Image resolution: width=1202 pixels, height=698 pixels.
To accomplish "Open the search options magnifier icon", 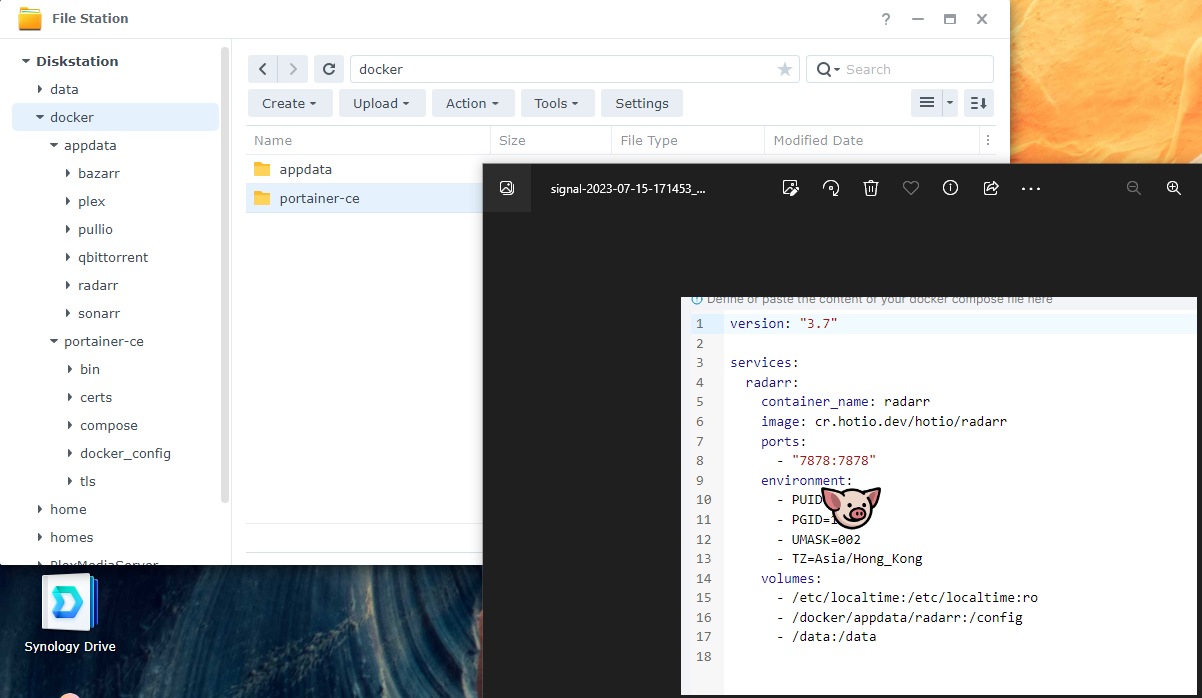I will (x=828, y=69).
